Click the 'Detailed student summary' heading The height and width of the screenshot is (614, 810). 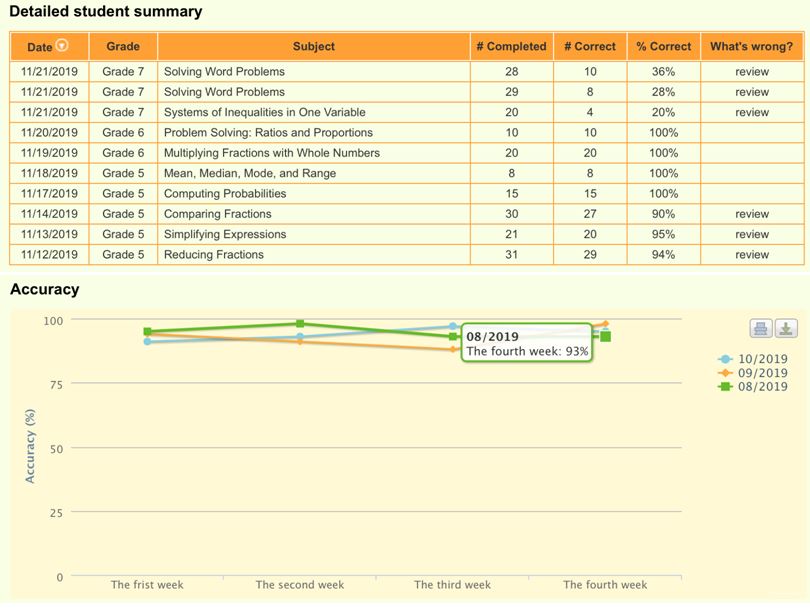coord(106,11)
